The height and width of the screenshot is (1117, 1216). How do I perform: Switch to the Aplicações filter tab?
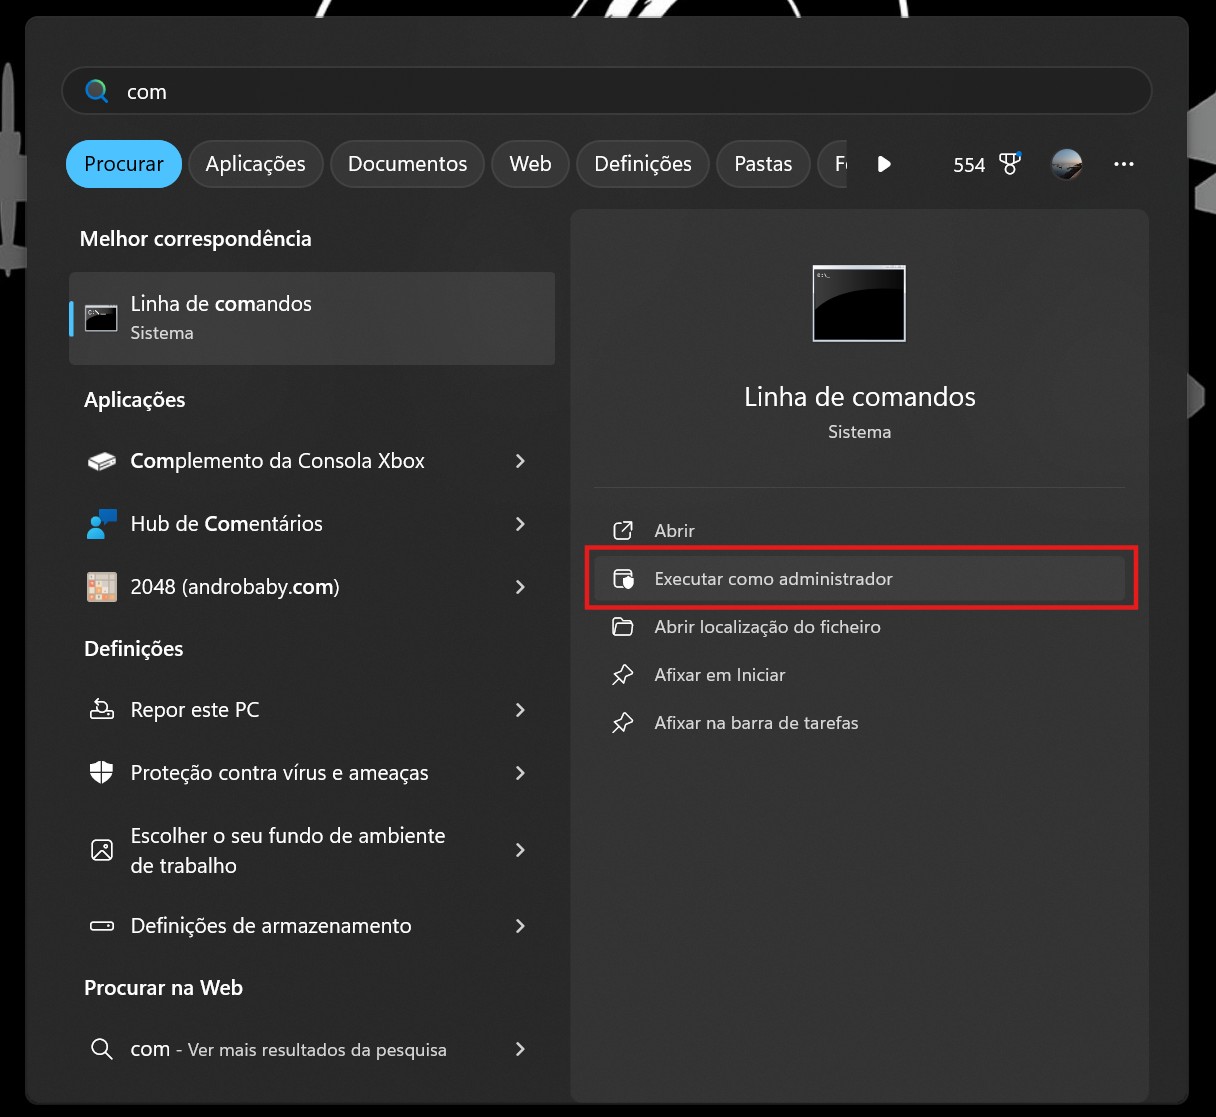point(255,164)
